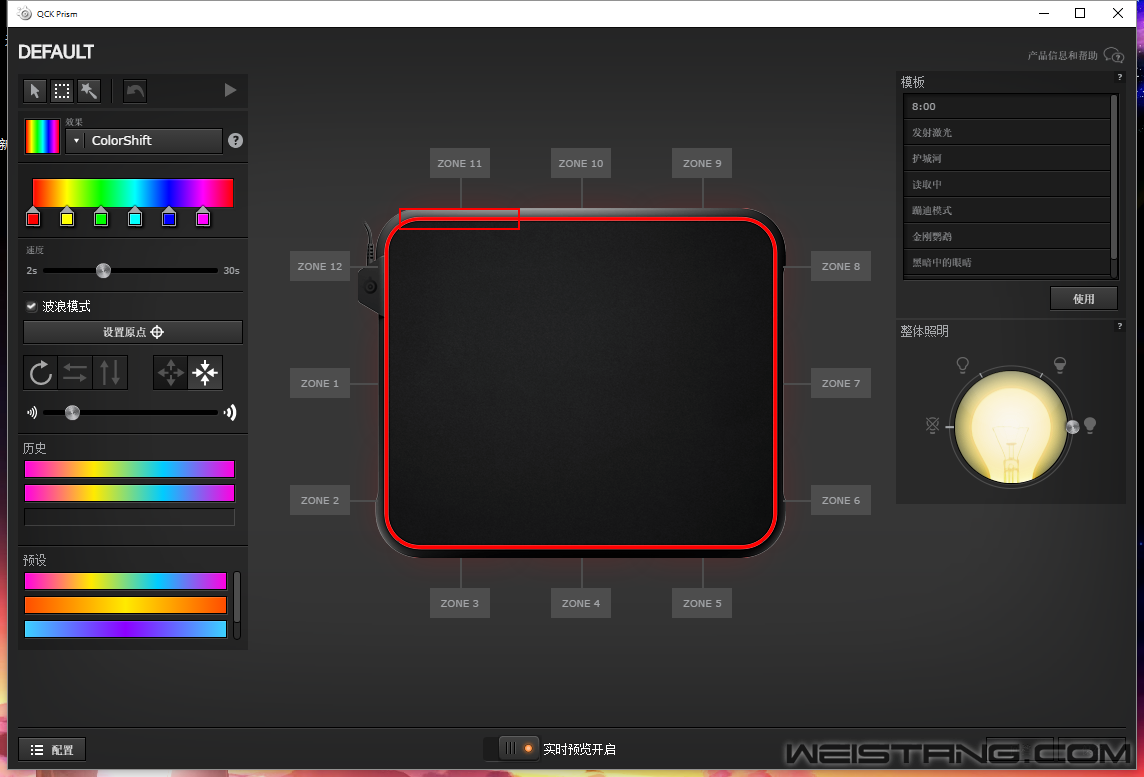Select ZONE 3 label
1144x777 pixels.
pyautogui.click(x=460, y=603)
